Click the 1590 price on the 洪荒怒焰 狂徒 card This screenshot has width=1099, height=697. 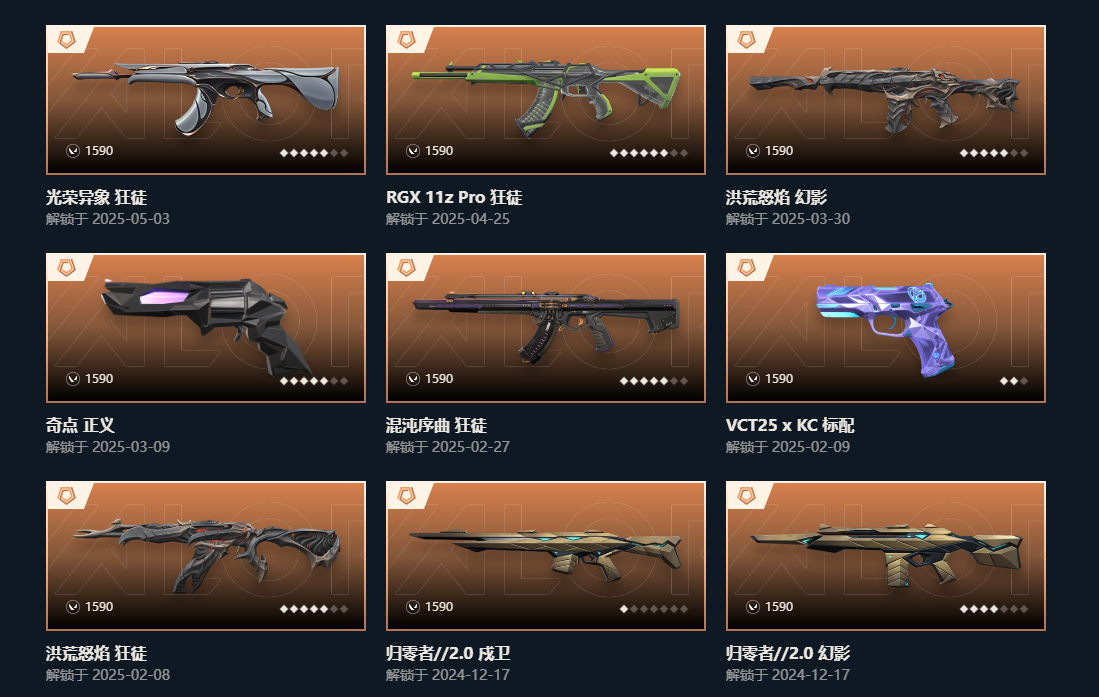tap(99, 607)
